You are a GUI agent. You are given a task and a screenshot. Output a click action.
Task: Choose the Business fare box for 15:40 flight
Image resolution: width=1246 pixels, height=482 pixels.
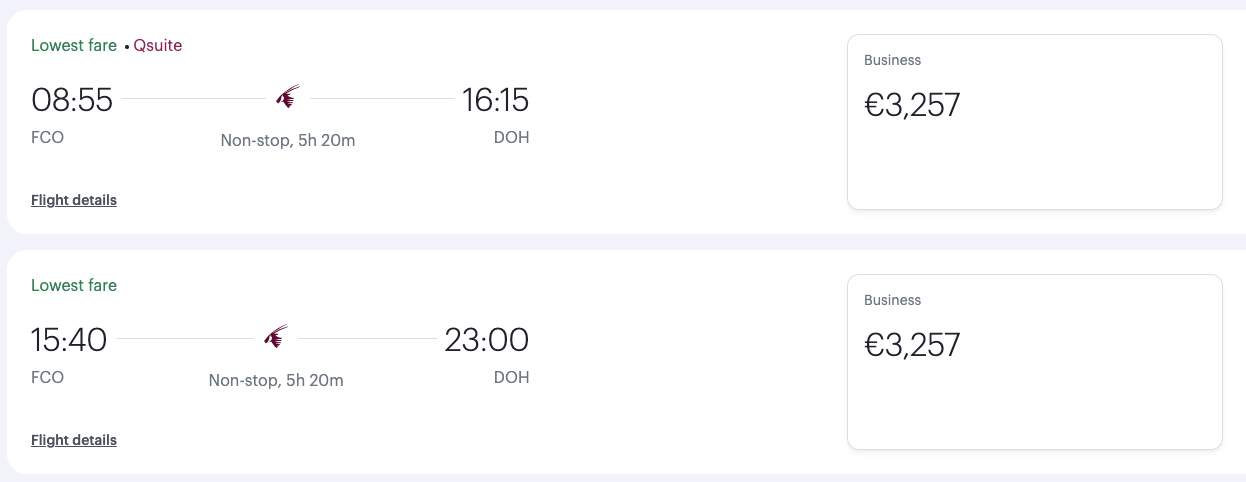[x=1035, y=362]
